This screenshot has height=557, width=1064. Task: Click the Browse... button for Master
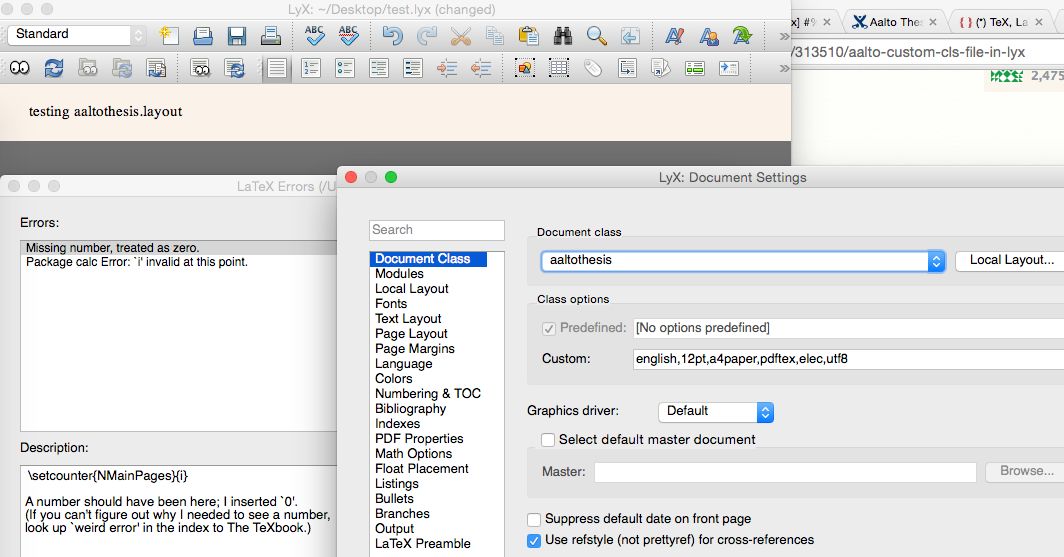[1026, 472]
